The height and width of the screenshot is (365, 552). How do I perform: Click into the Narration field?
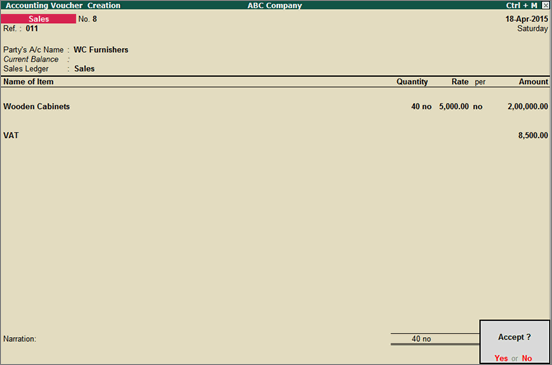point(211,339)
